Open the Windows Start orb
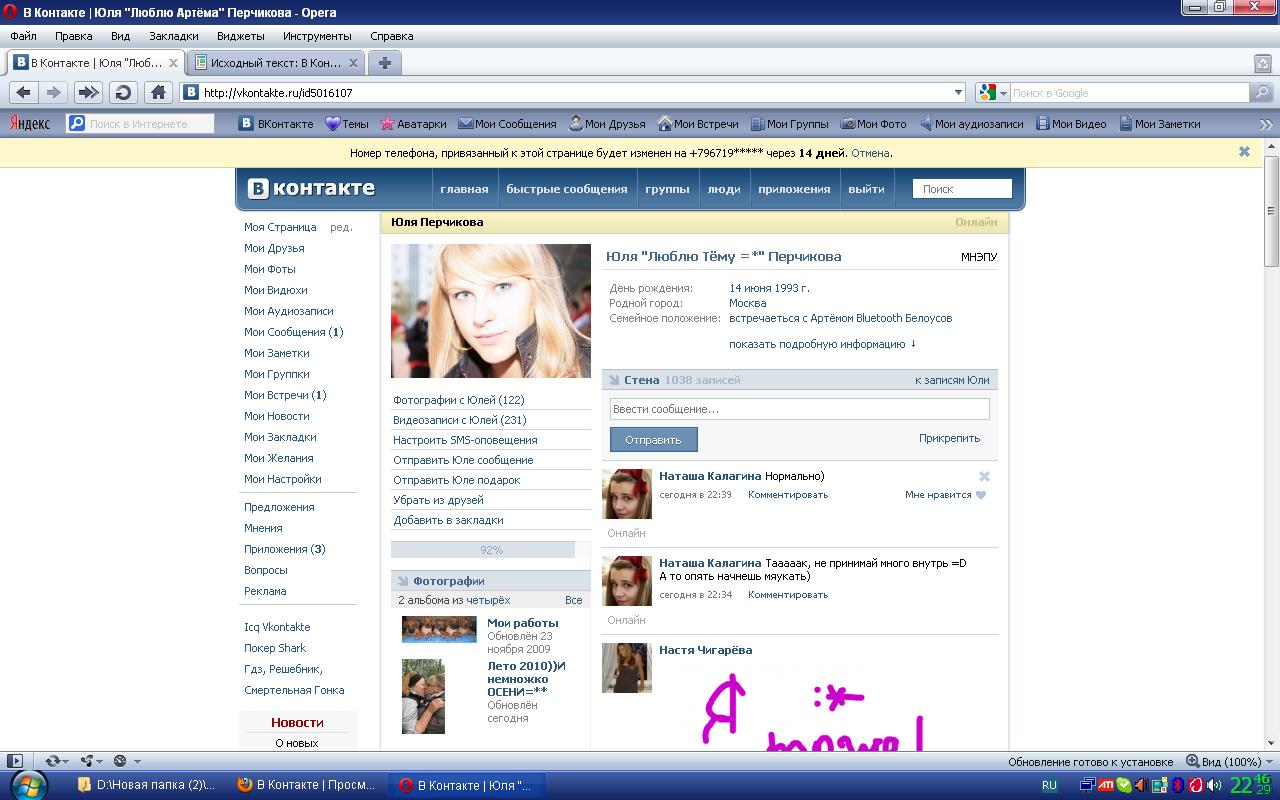Screen dimensions: 1280x800 click(28, 784)
